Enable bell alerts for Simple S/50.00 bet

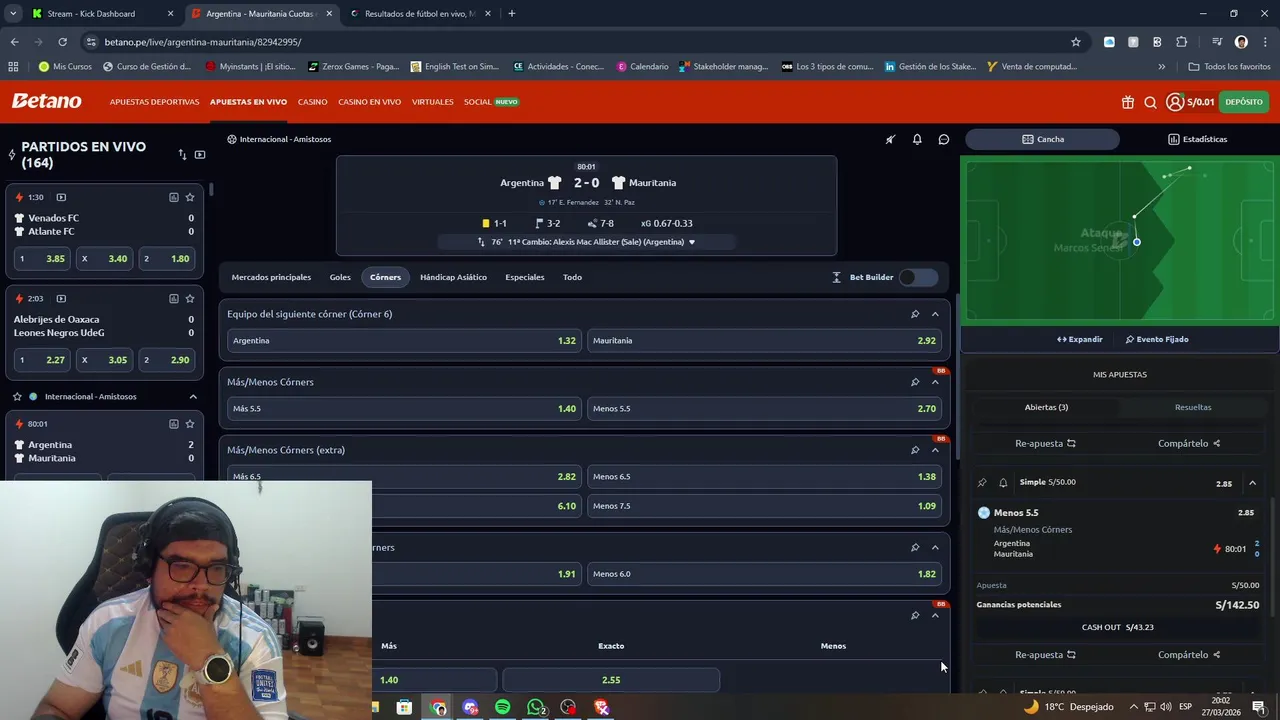pos(1003,483)
